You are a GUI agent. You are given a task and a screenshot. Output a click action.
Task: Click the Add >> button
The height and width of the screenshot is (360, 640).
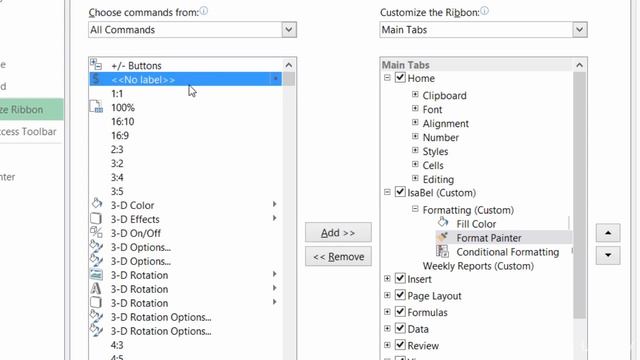[338, 233]
